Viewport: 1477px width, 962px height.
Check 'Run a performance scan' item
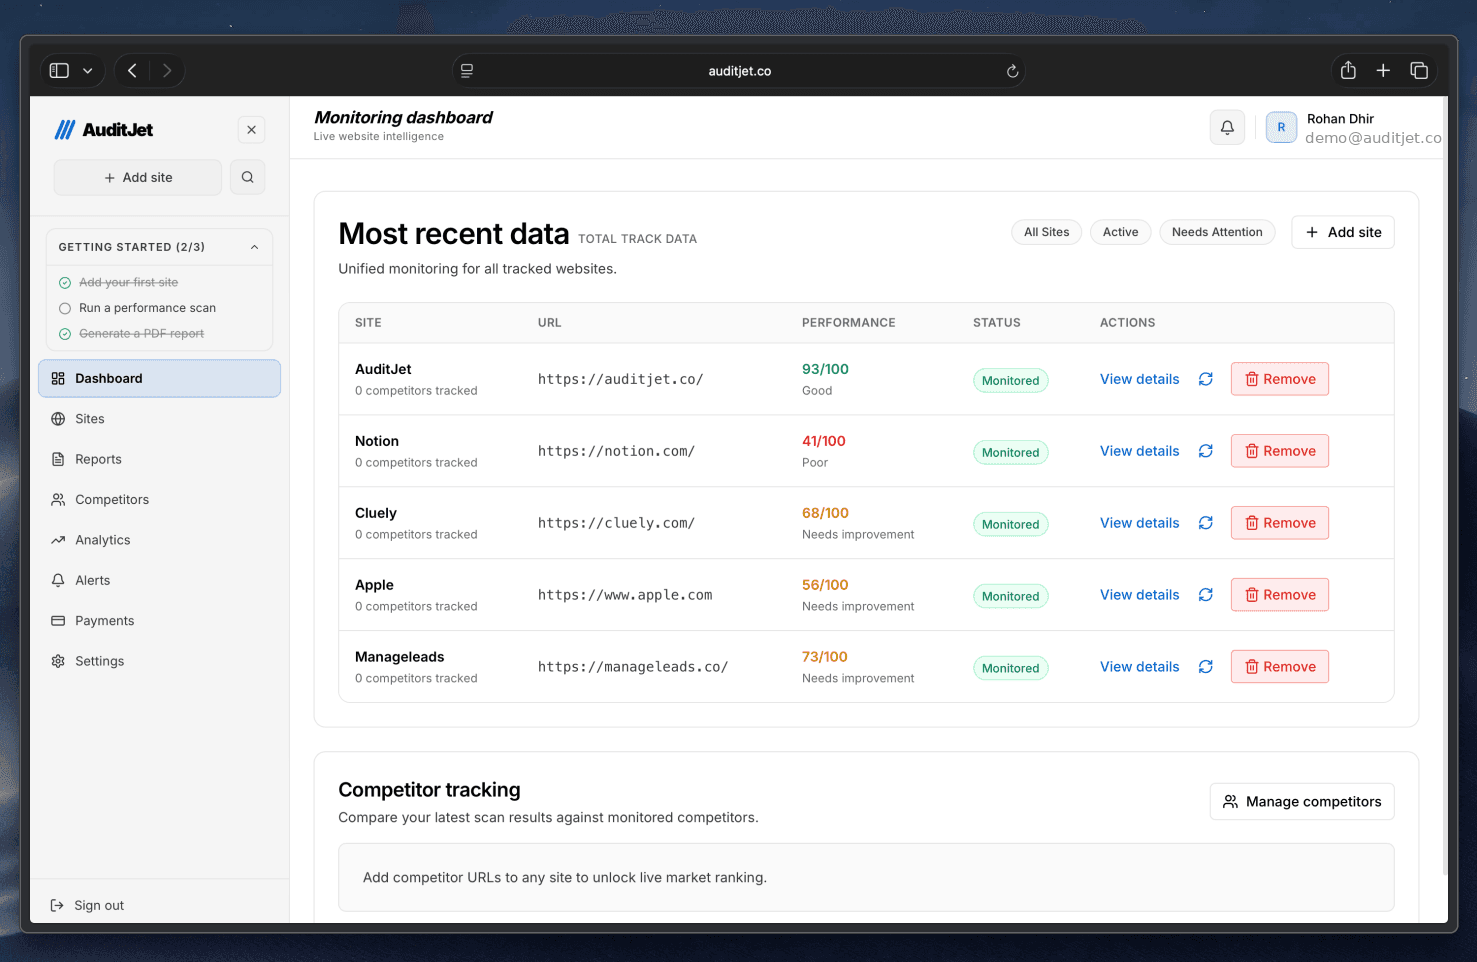click(137, 308)
